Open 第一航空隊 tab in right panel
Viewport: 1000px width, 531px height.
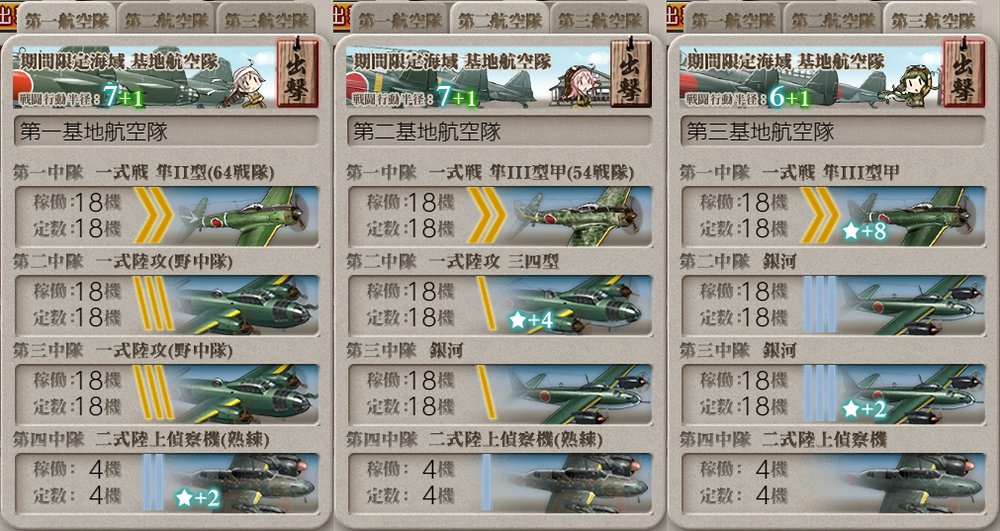(733, 19)
